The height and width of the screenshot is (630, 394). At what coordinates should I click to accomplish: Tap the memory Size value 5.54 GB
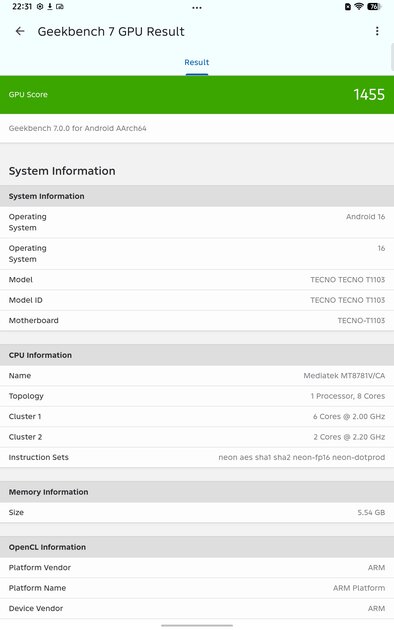point(371,513)
